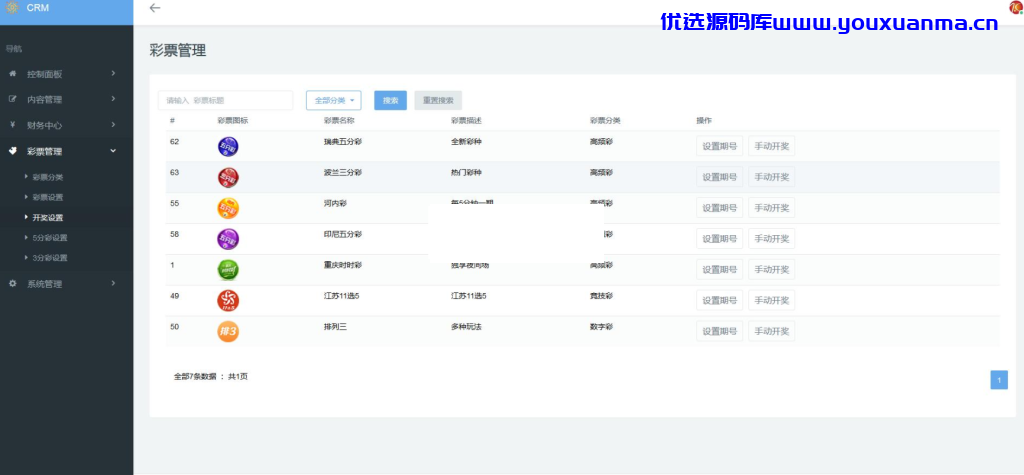Open the user avatar in top right corner
Image resolution: width=1024 pixels, height=475 pixels.
click(1017, 7)
